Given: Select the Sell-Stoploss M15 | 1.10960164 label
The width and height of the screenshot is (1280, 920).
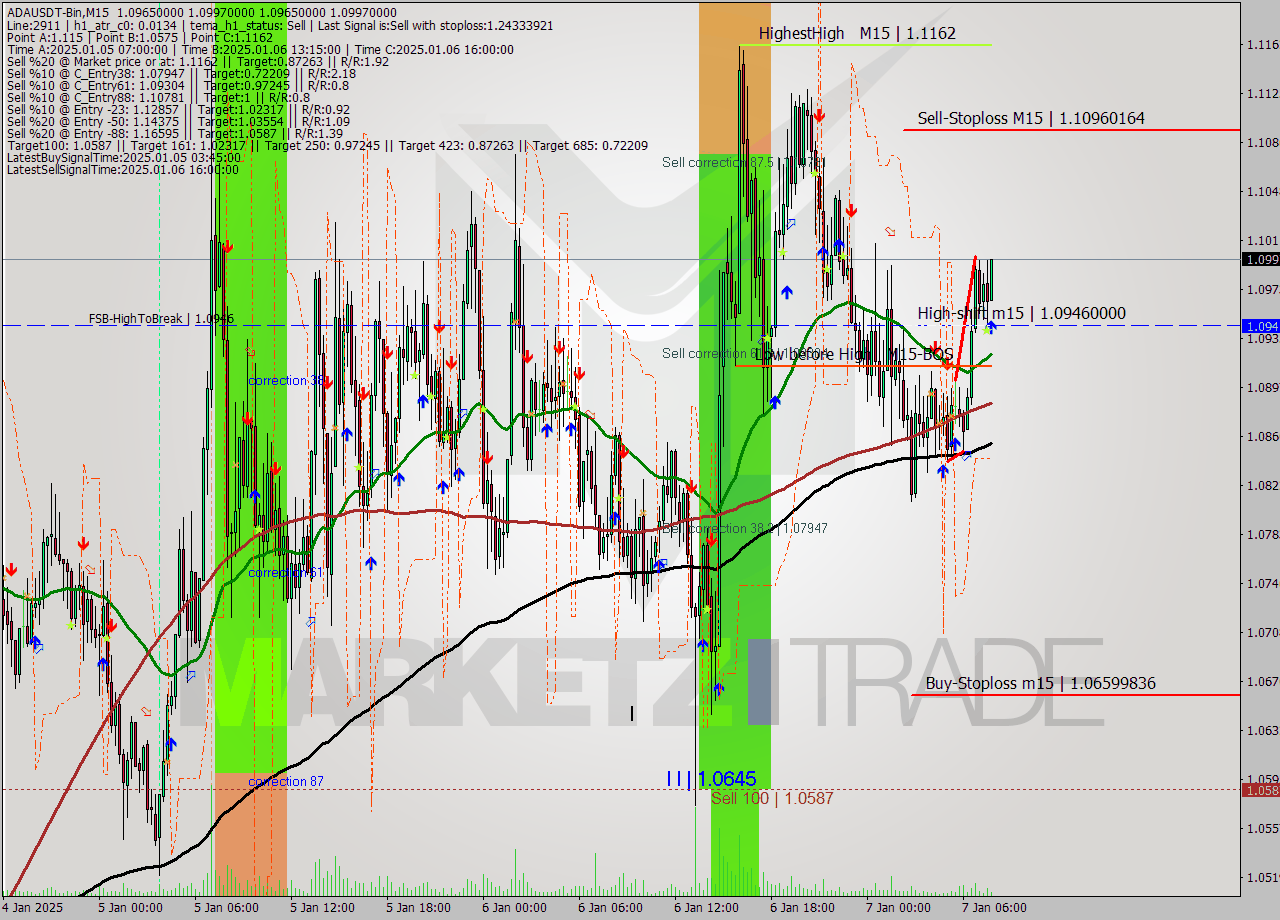Looking at the screenshot, I should 1031,118.
